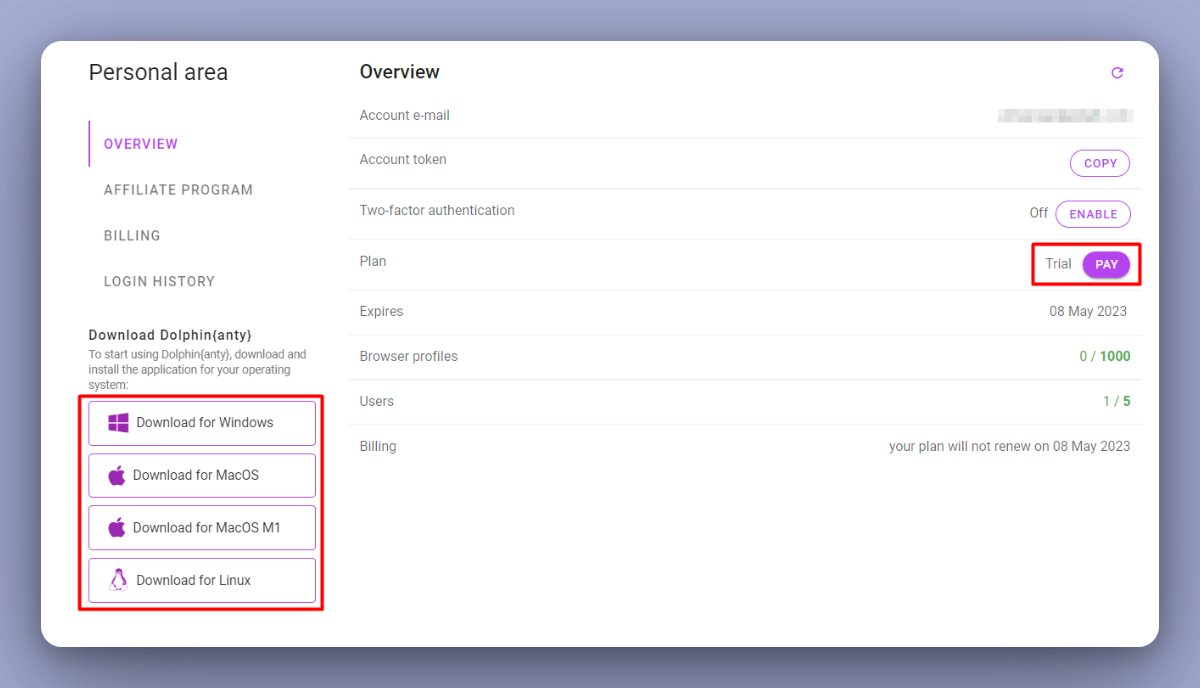The height and width of the screenshot is (688, 1200).
Task: Download the app for MacOS
Action: [x=202, y=475]
